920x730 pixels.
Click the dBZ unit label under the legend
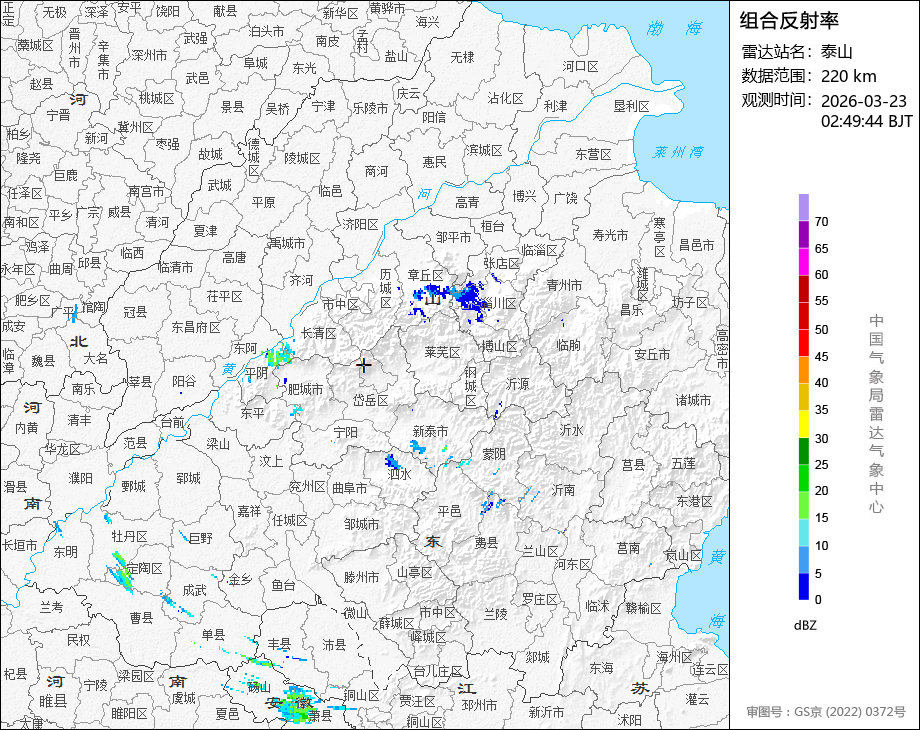click(x=805, y=625)
